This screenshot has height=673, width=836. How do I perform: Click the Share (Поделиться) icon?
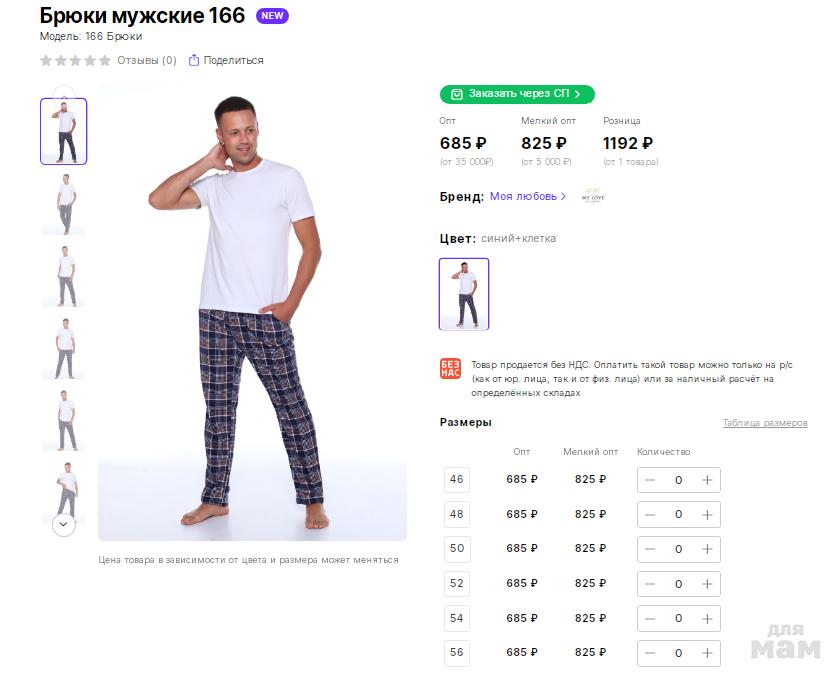(x=194, y=60)
